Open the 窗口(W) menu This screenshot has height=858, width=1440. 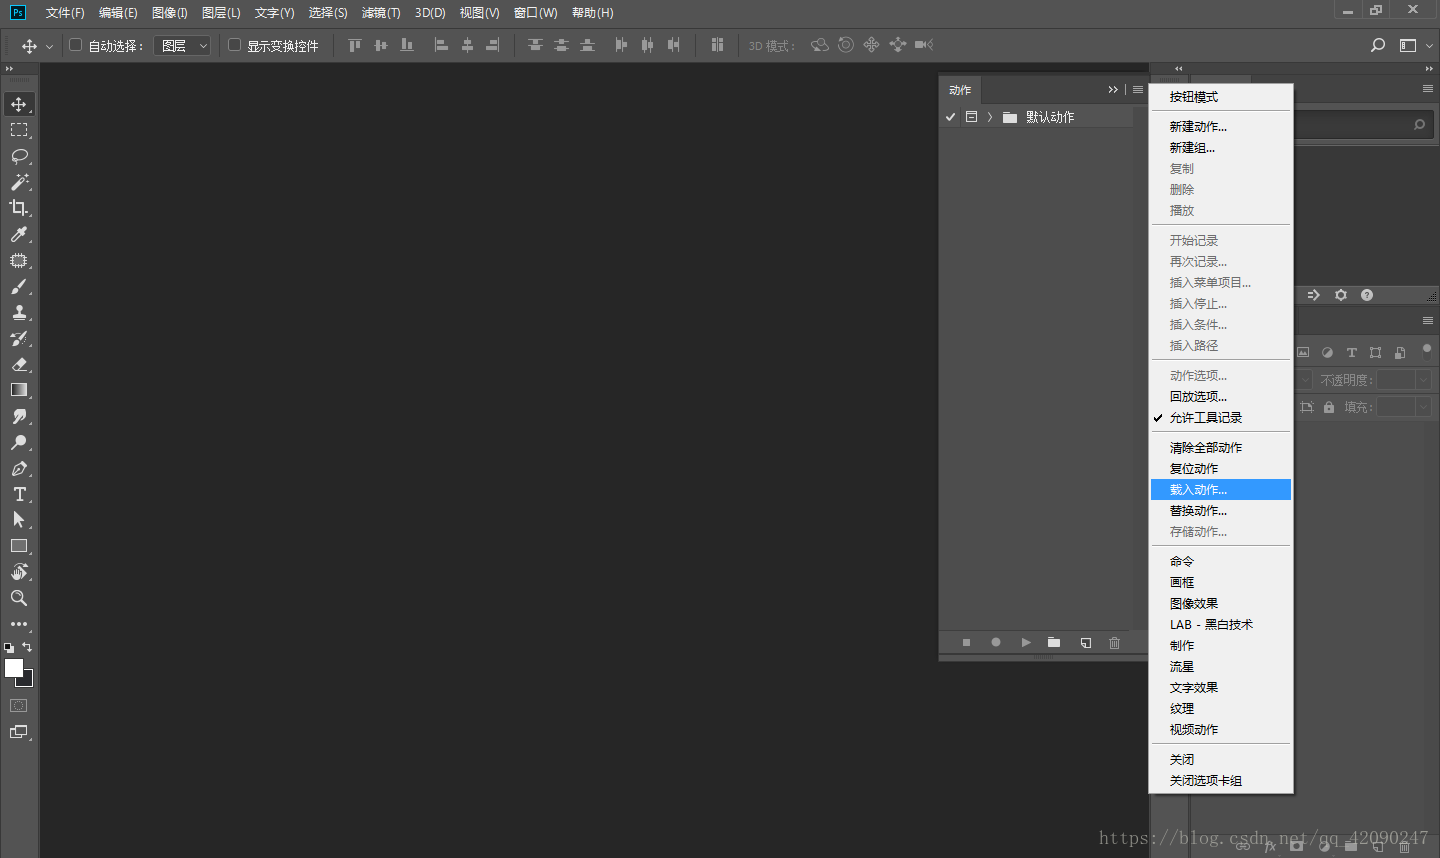[535, 13]
